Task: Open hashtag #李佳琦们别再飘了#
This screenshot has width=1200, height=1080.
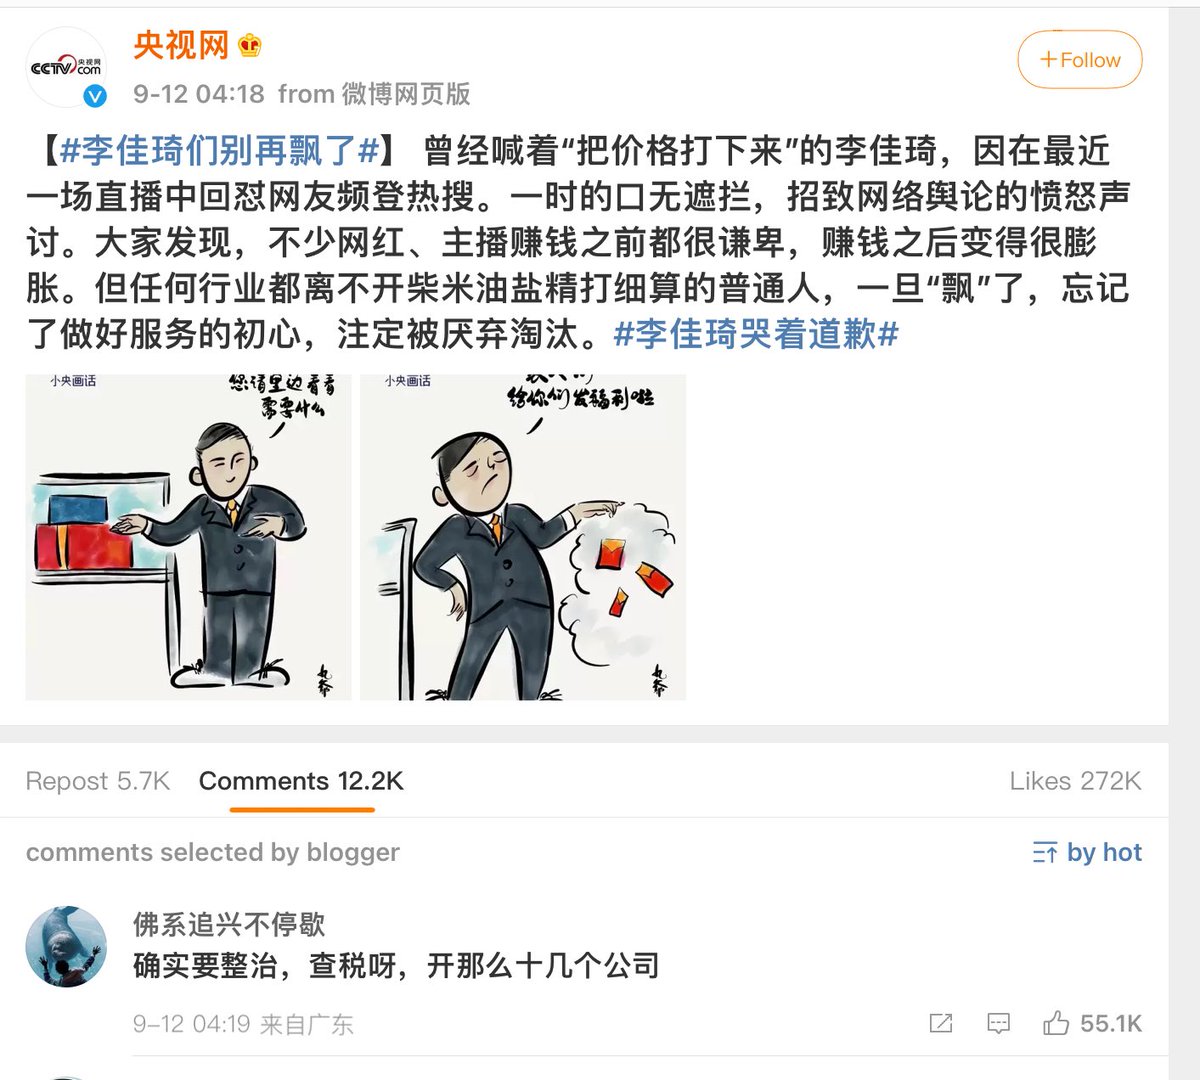Action: pyautogui.click(x=220, y=150)
